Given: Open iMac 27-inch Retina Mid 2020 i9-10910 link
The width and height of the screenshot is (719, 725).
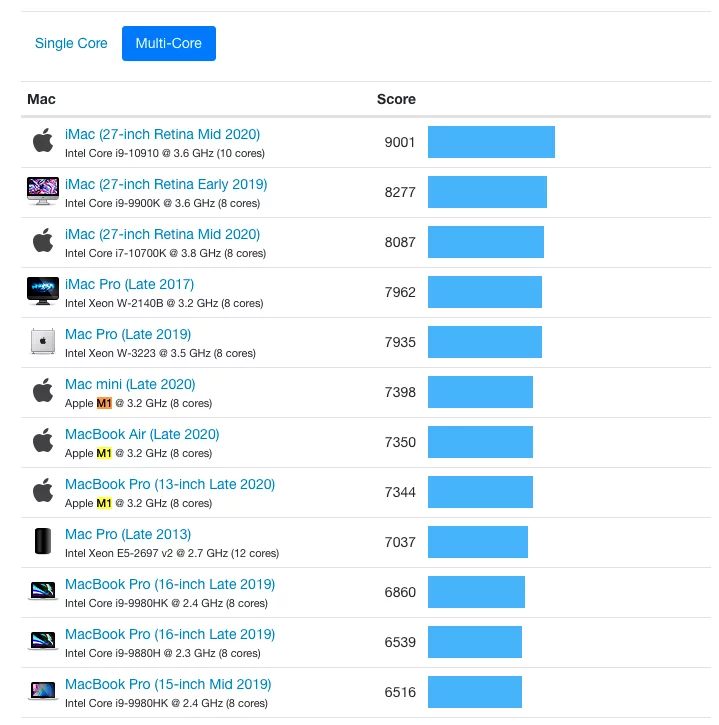Looking at the screenshot, I should (x=162, y=134).
